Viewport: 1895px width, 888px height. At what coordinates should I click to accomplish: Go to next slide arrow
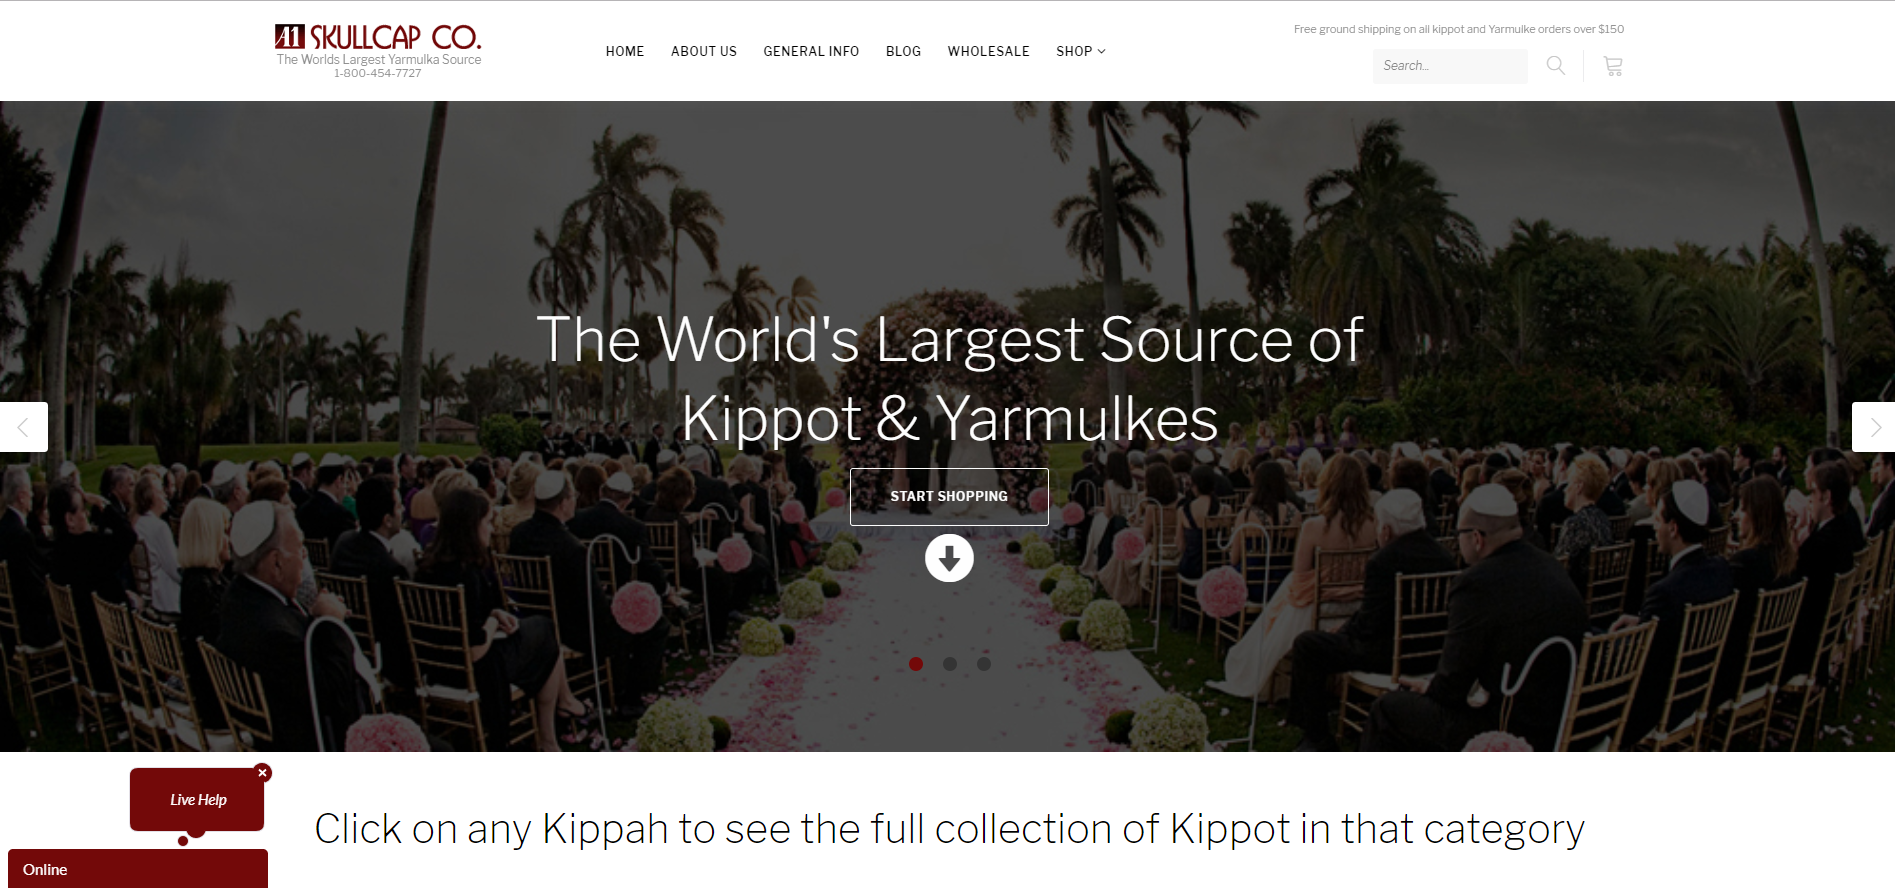tap(1873, 427)
